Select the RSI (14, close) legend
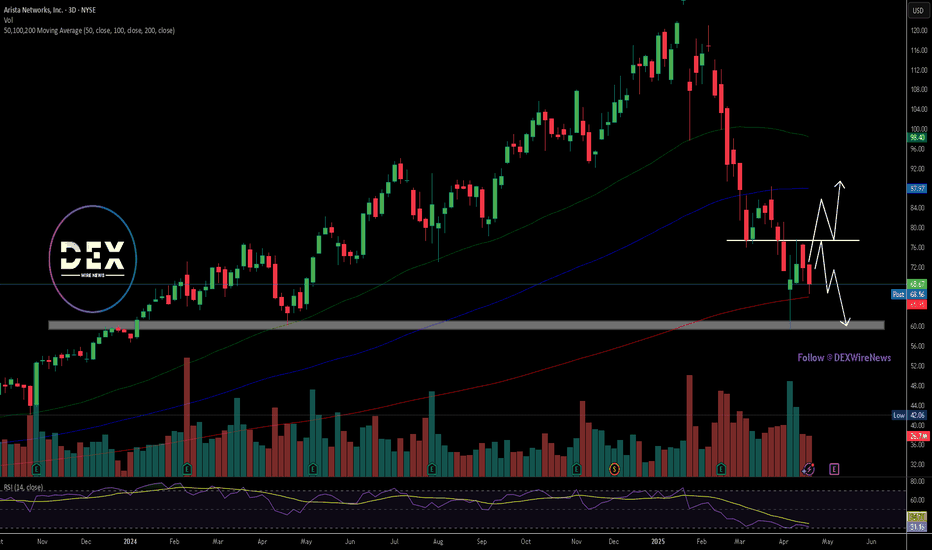 pos(23,487)
